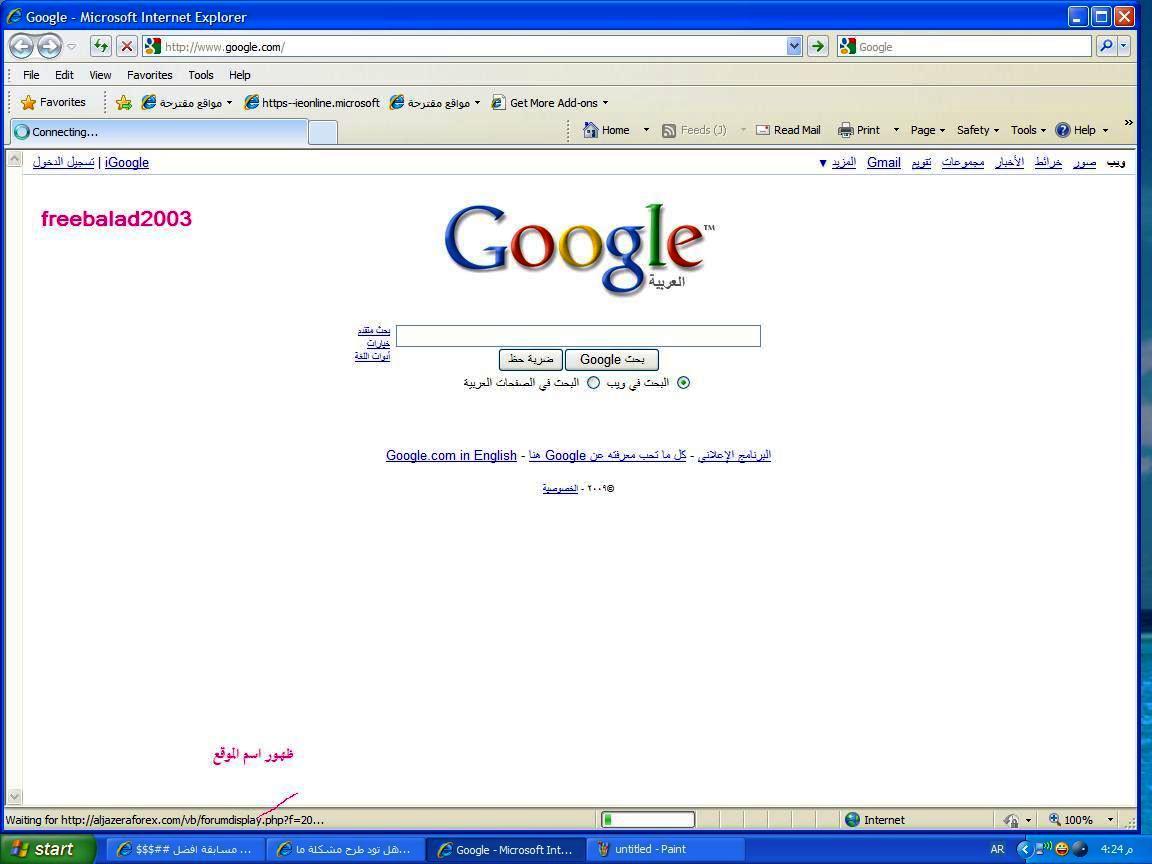This screenshot has width=1152, height=864.
Task: Open the Safety dropdown menu
Action: (x=977, y=130)
